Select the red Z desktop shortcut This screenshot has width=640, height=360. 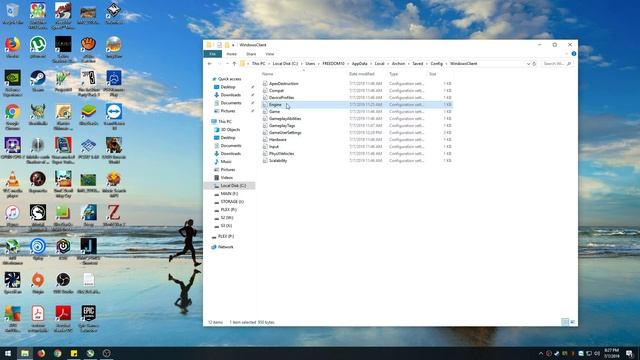(114, 216)
